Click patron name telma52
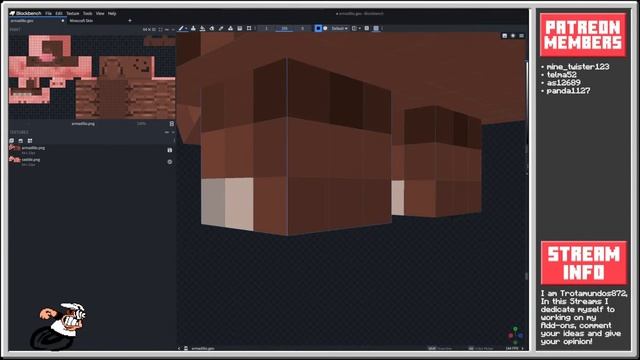The image size is (640, 360). (x=562, y=75)
